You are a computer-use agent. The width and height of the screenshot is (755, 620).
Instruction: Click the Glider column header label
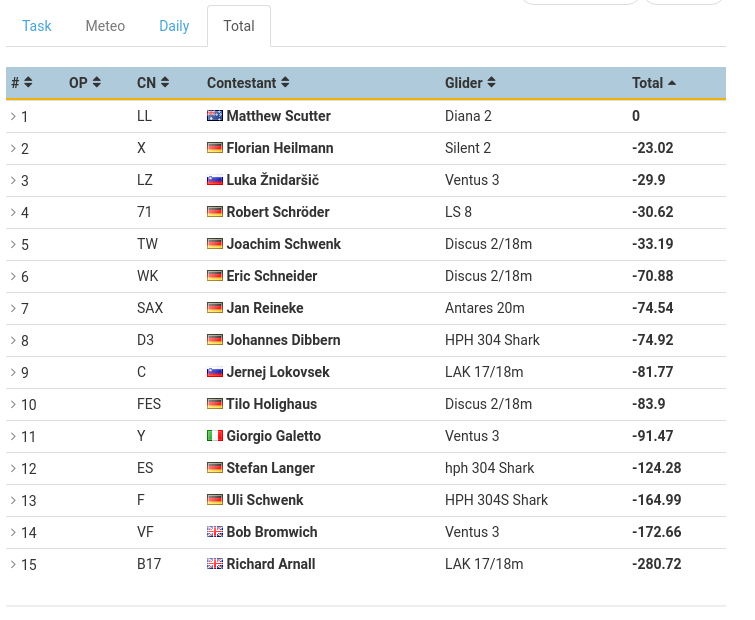pos(463,83)
